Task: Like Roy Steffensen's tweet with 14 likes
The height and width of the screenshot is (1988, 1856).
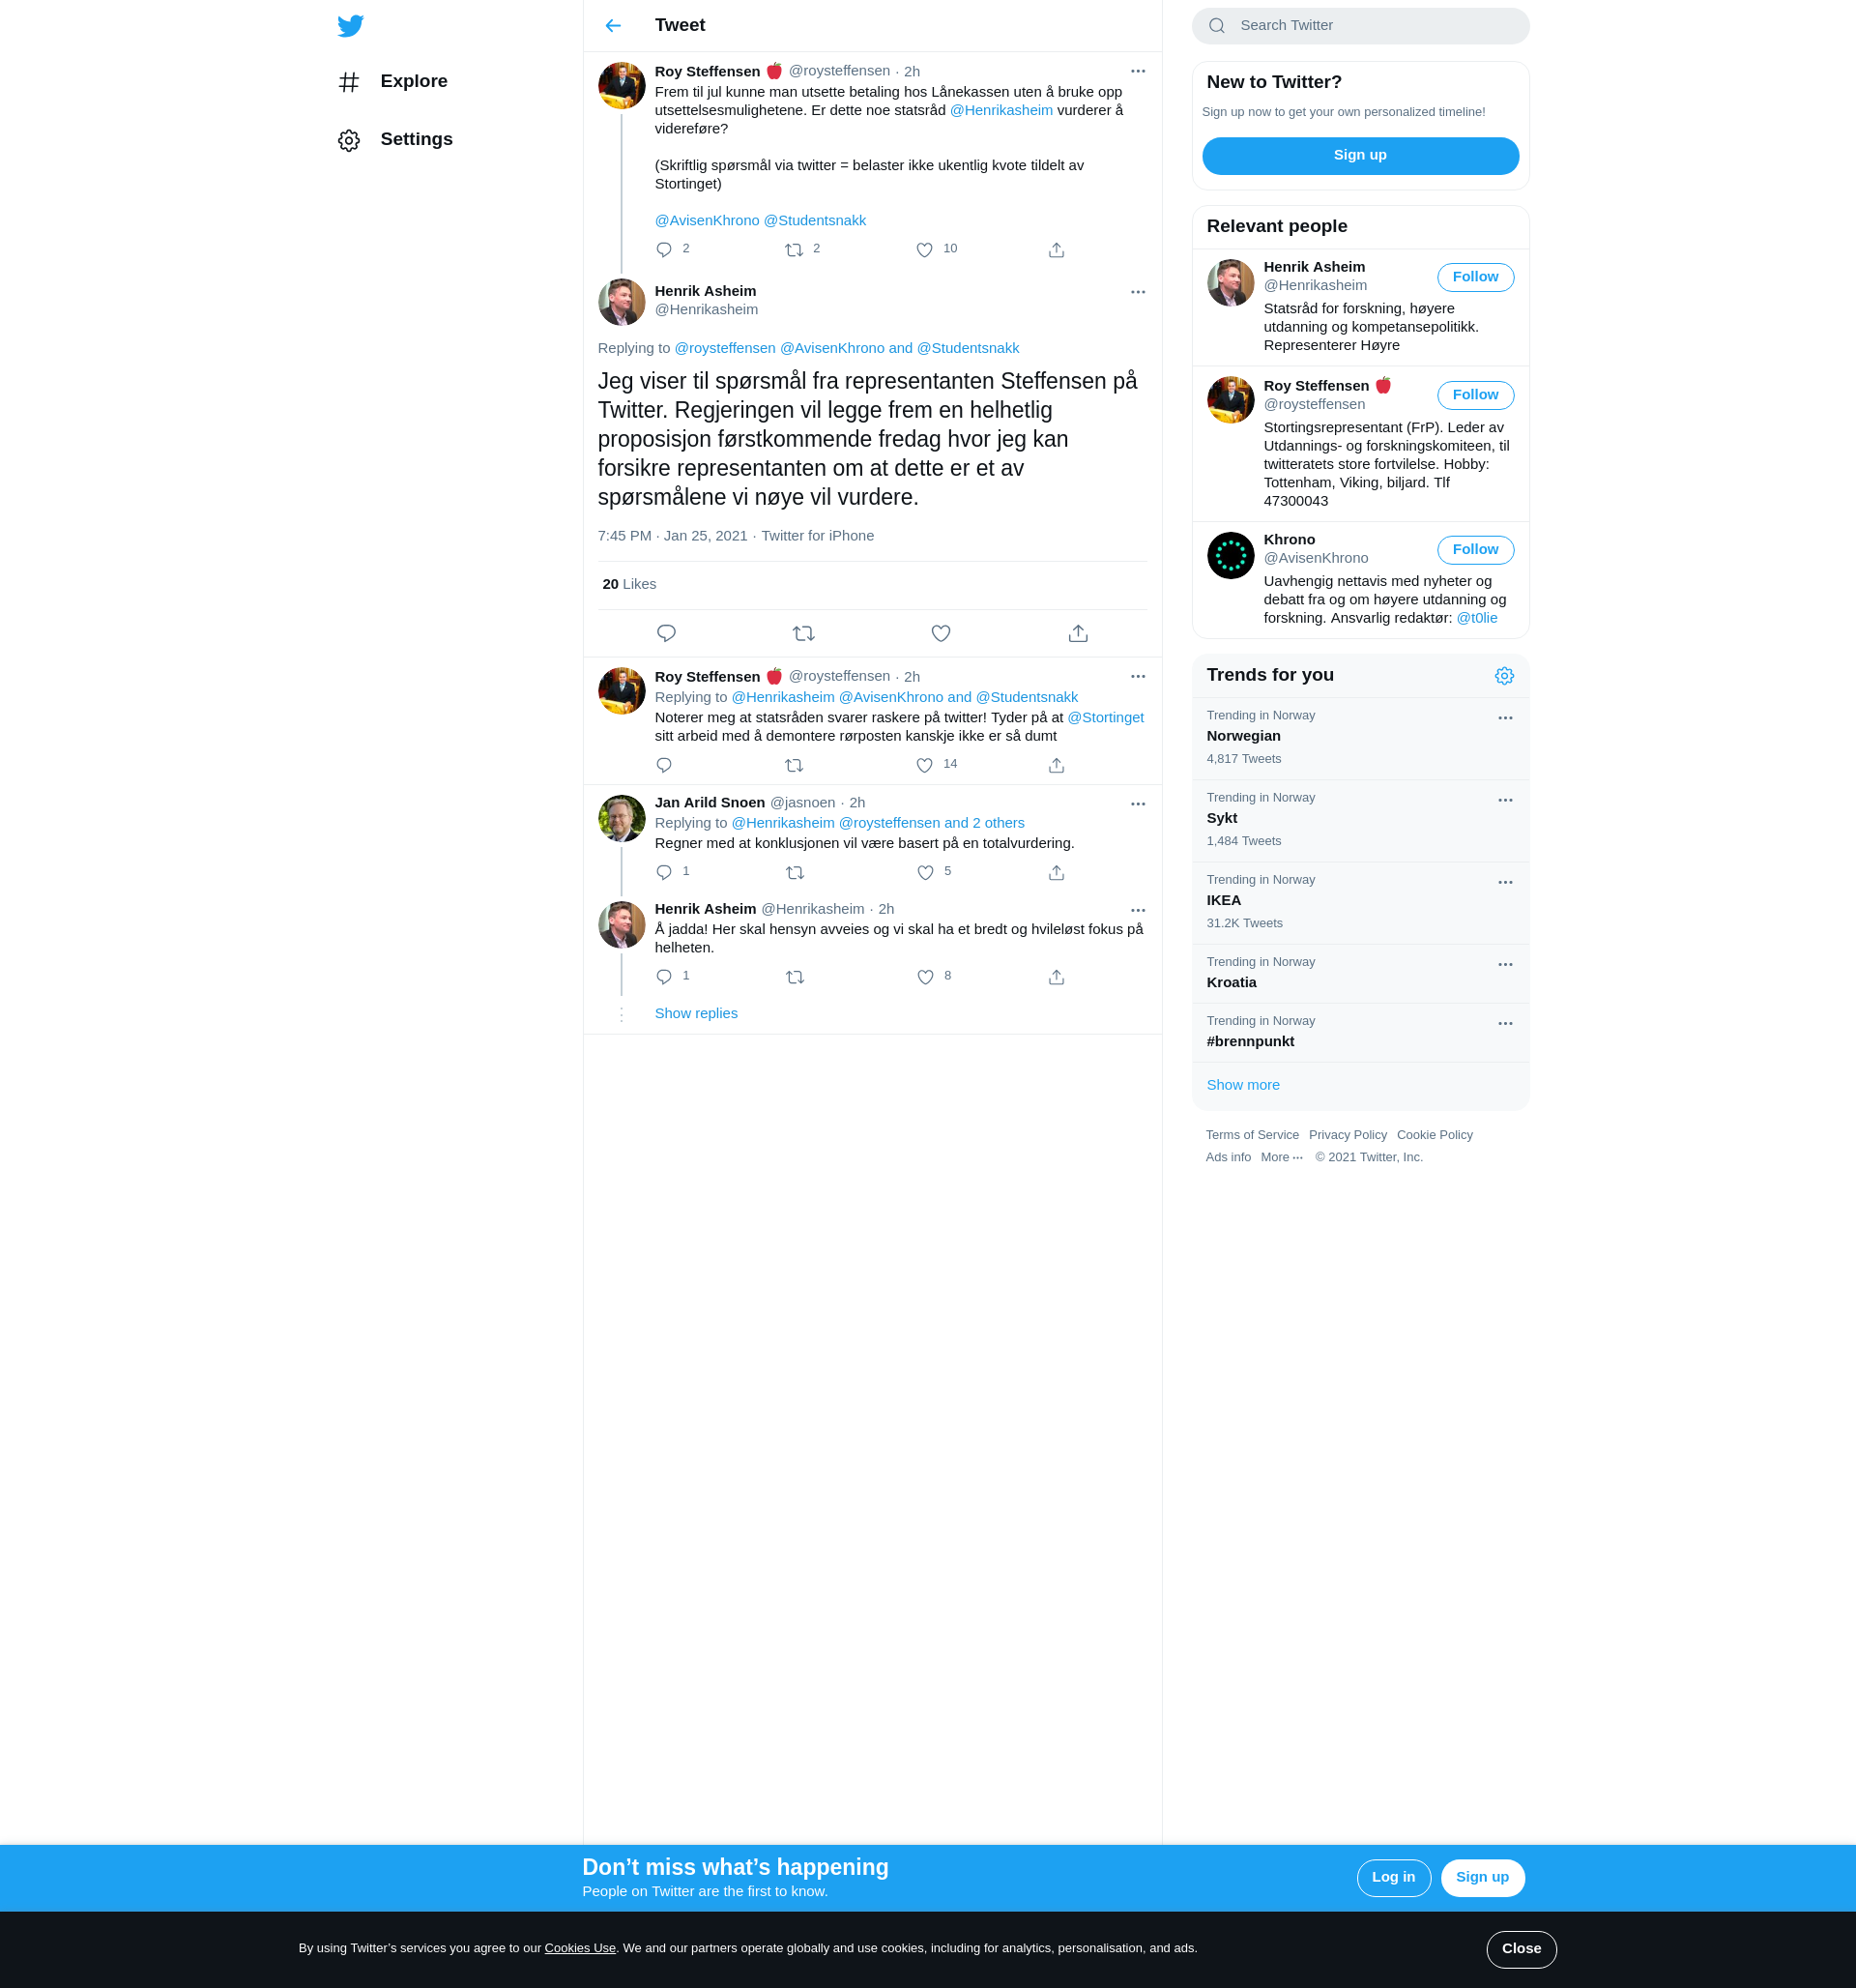Action: point(924,766)
